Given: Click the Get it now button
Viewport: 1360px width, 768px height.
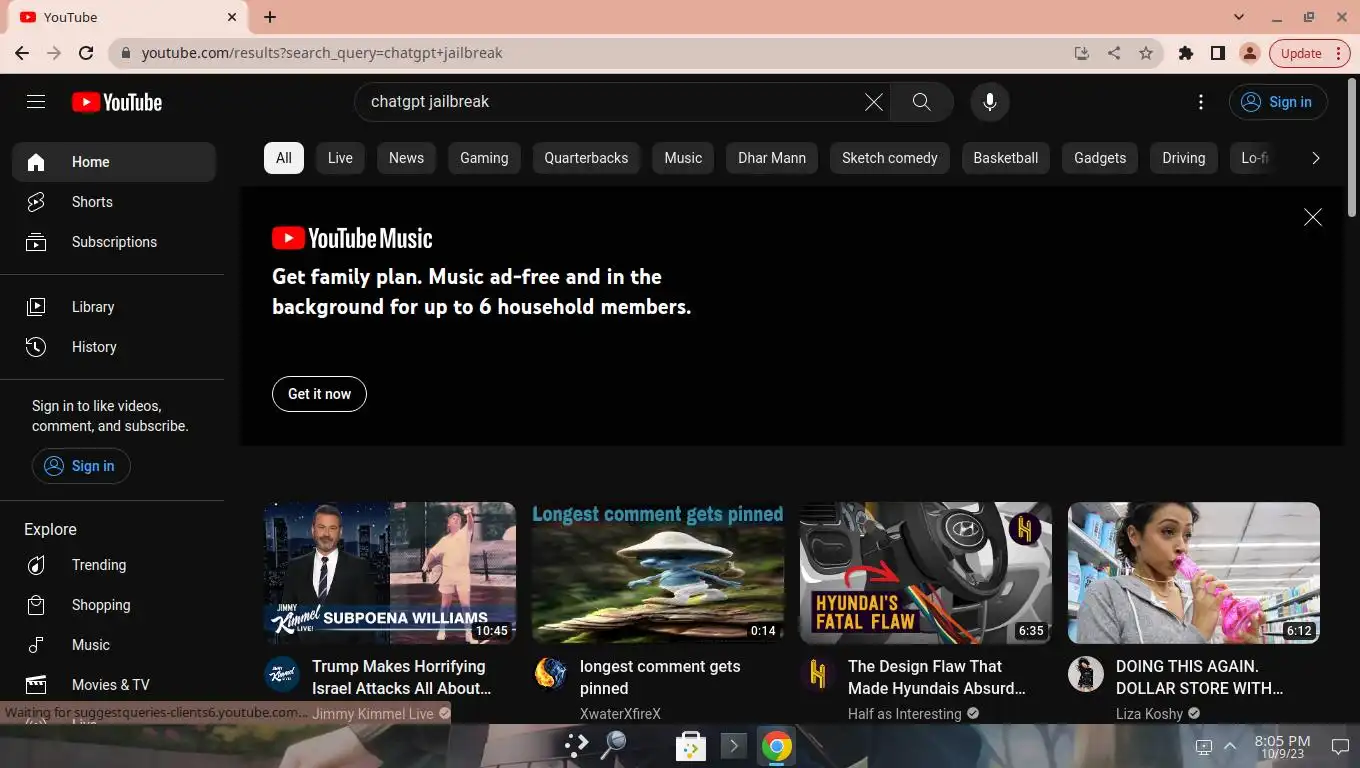Looking at the screenshot, I should 319,394.
